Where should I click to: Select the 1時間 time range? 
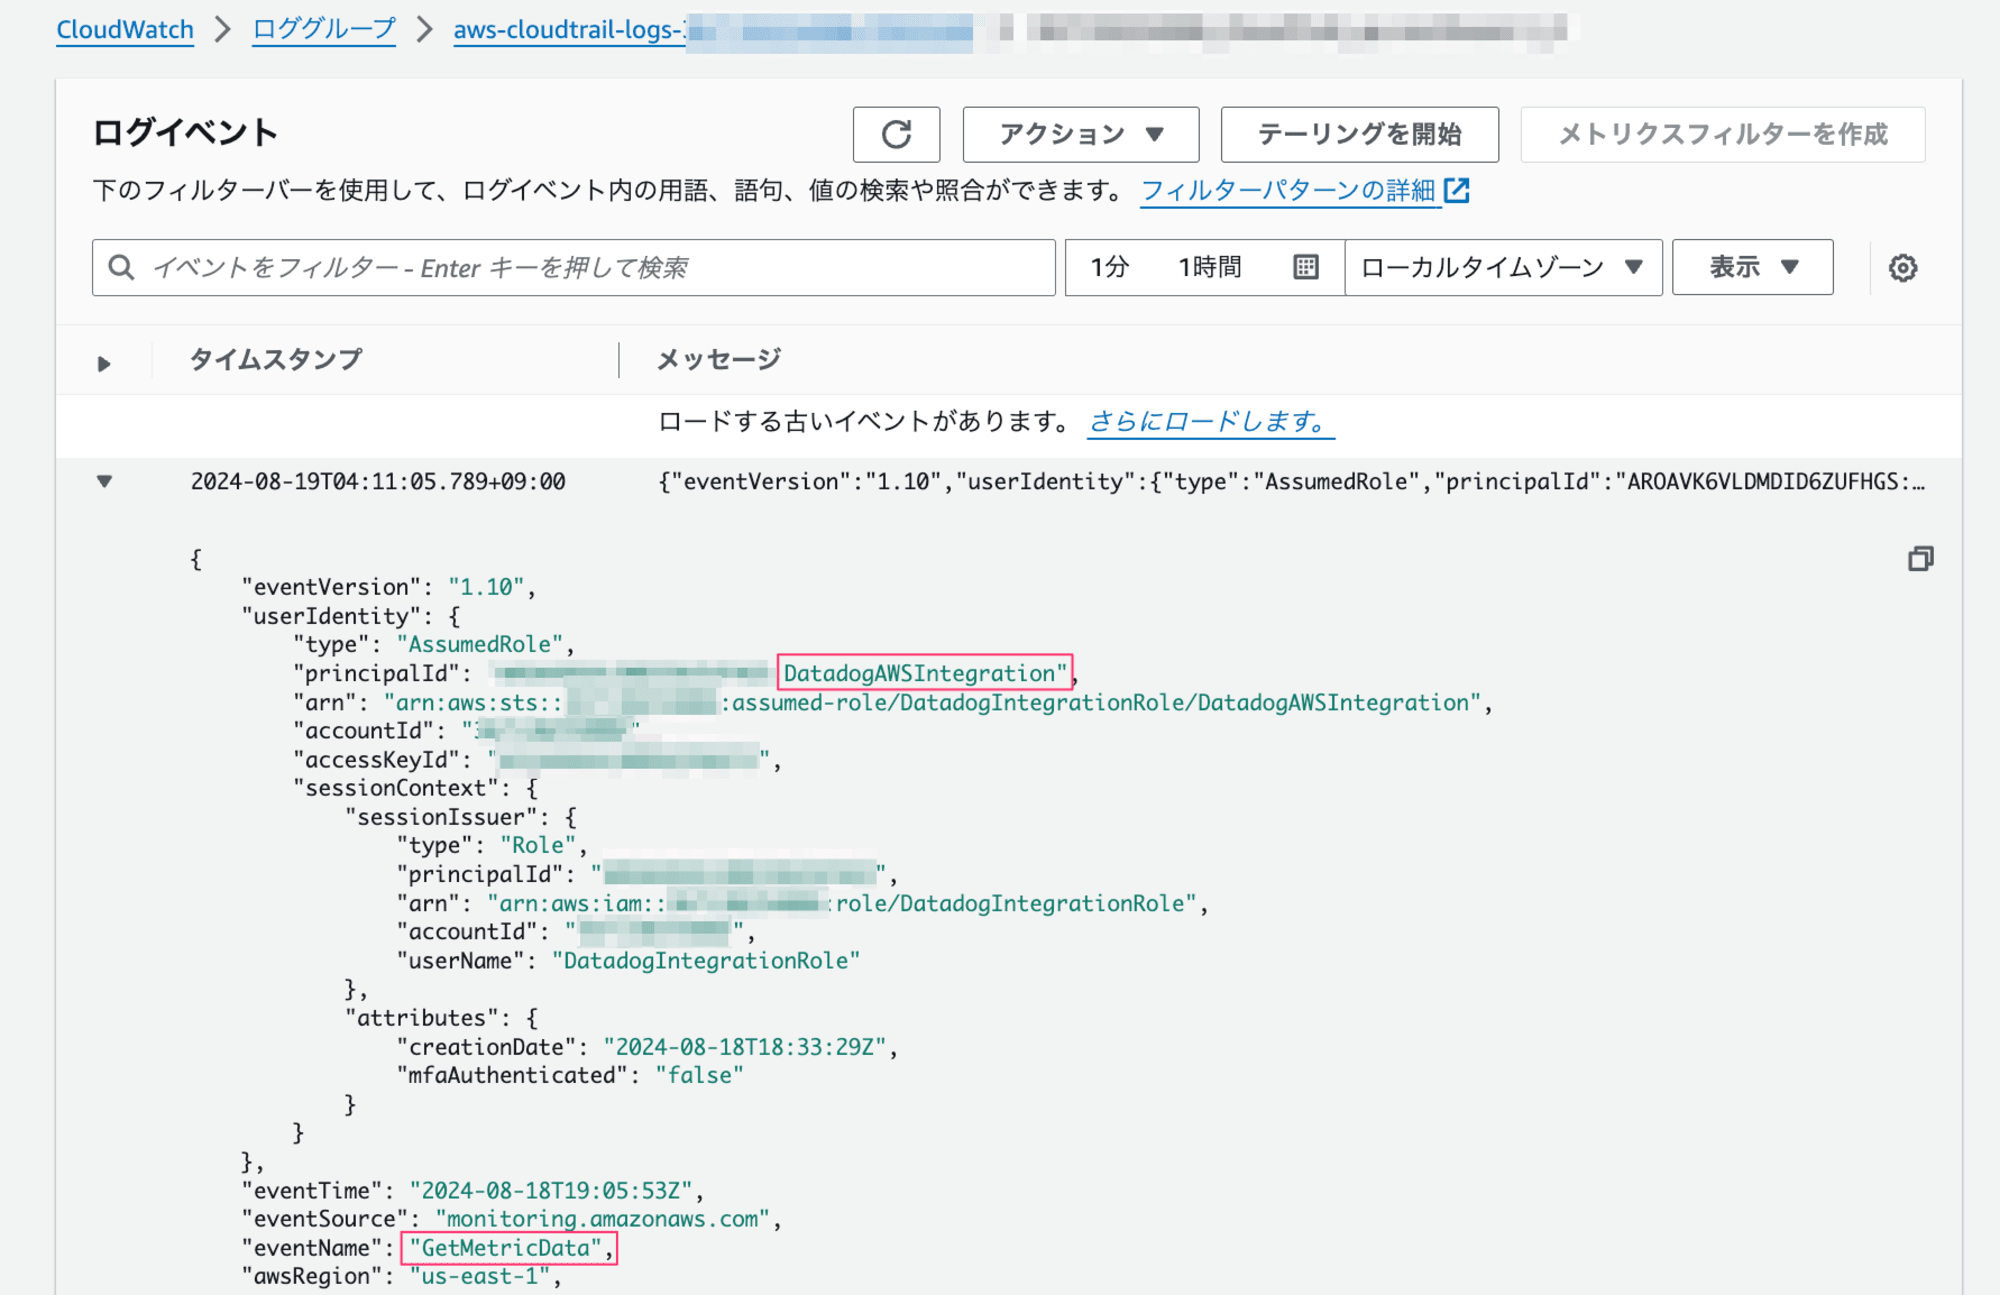pos(1209,267)
